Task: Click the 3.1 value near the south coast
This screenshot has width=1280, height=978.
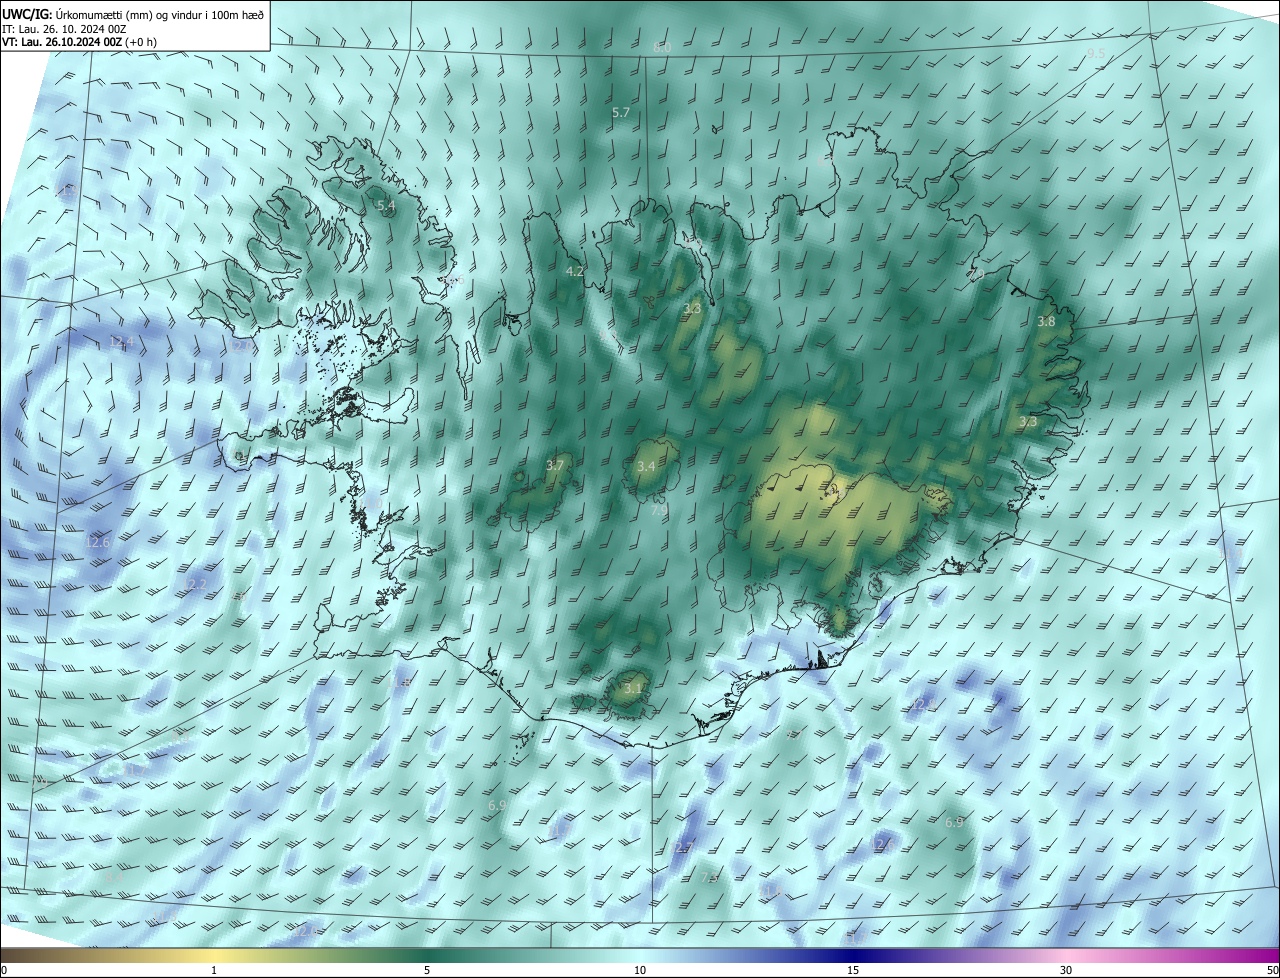Action: tap(633, 688)
